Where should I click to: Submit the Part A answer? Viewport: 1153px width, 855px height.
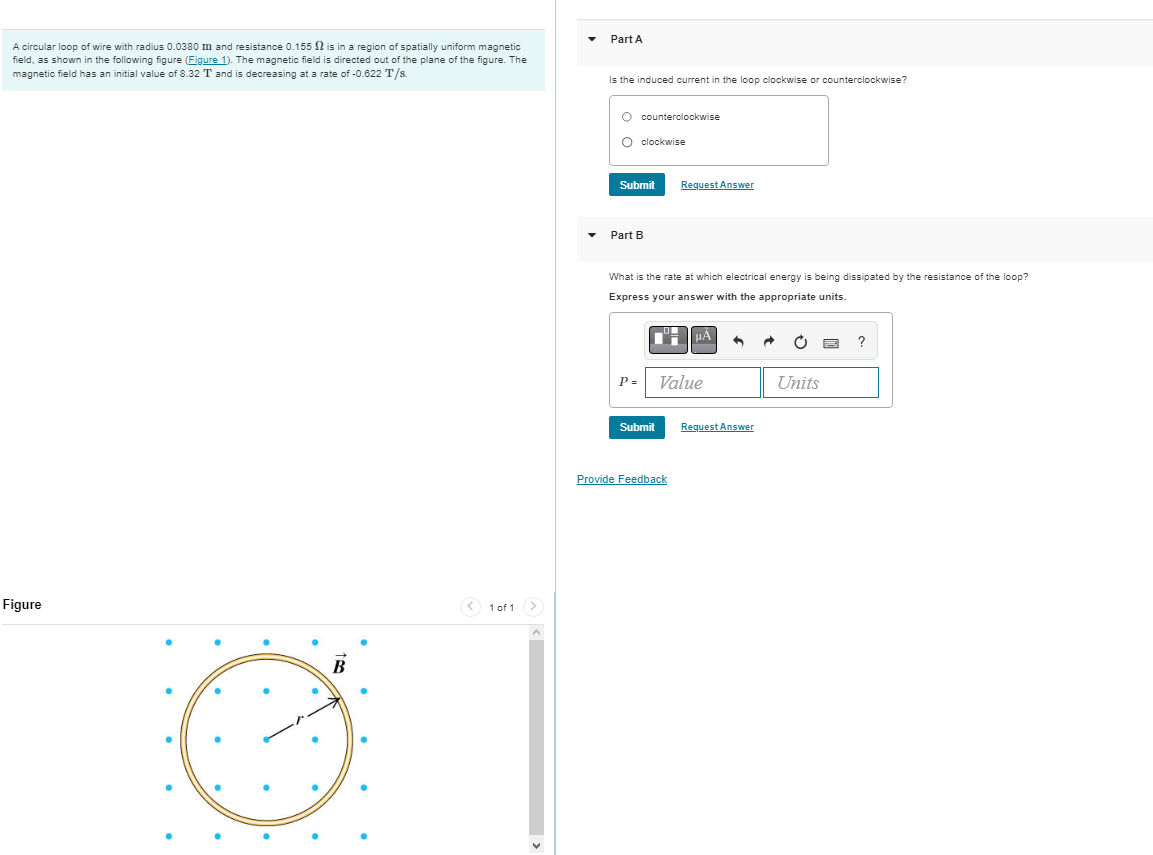pos(636,184)
